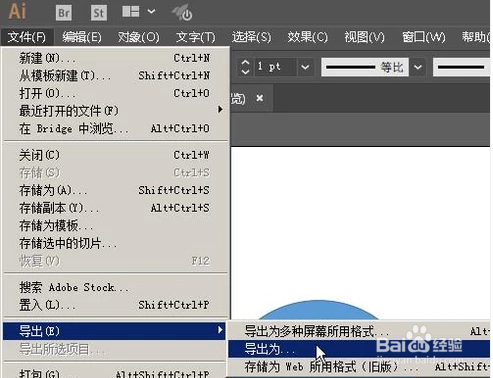Click the 1 pt stroke weight field
The height and width of the screenshot is (378, 493).
275,67
